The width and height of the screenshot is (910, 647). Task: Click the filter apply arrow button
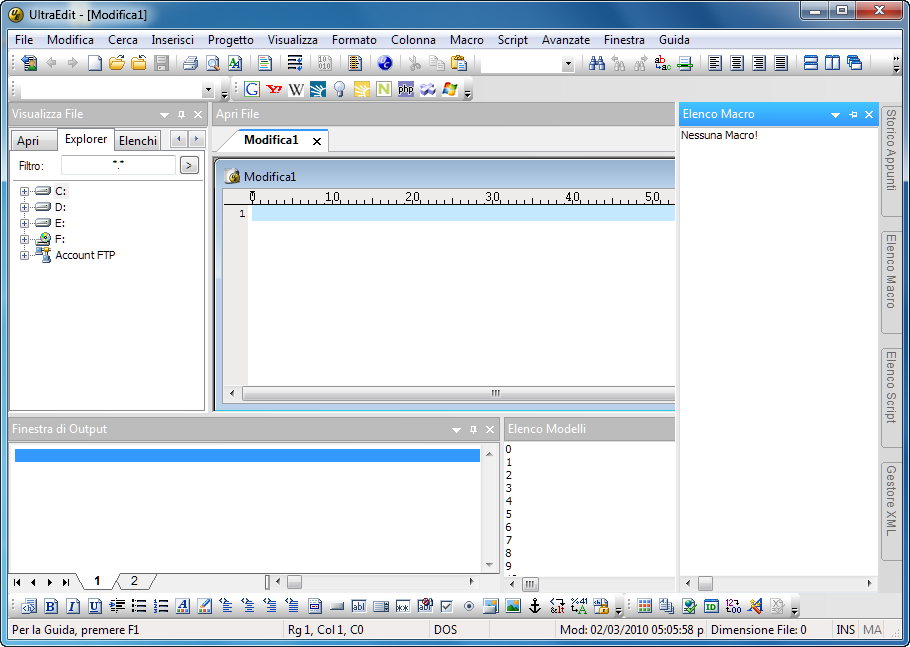pos(189,165)
